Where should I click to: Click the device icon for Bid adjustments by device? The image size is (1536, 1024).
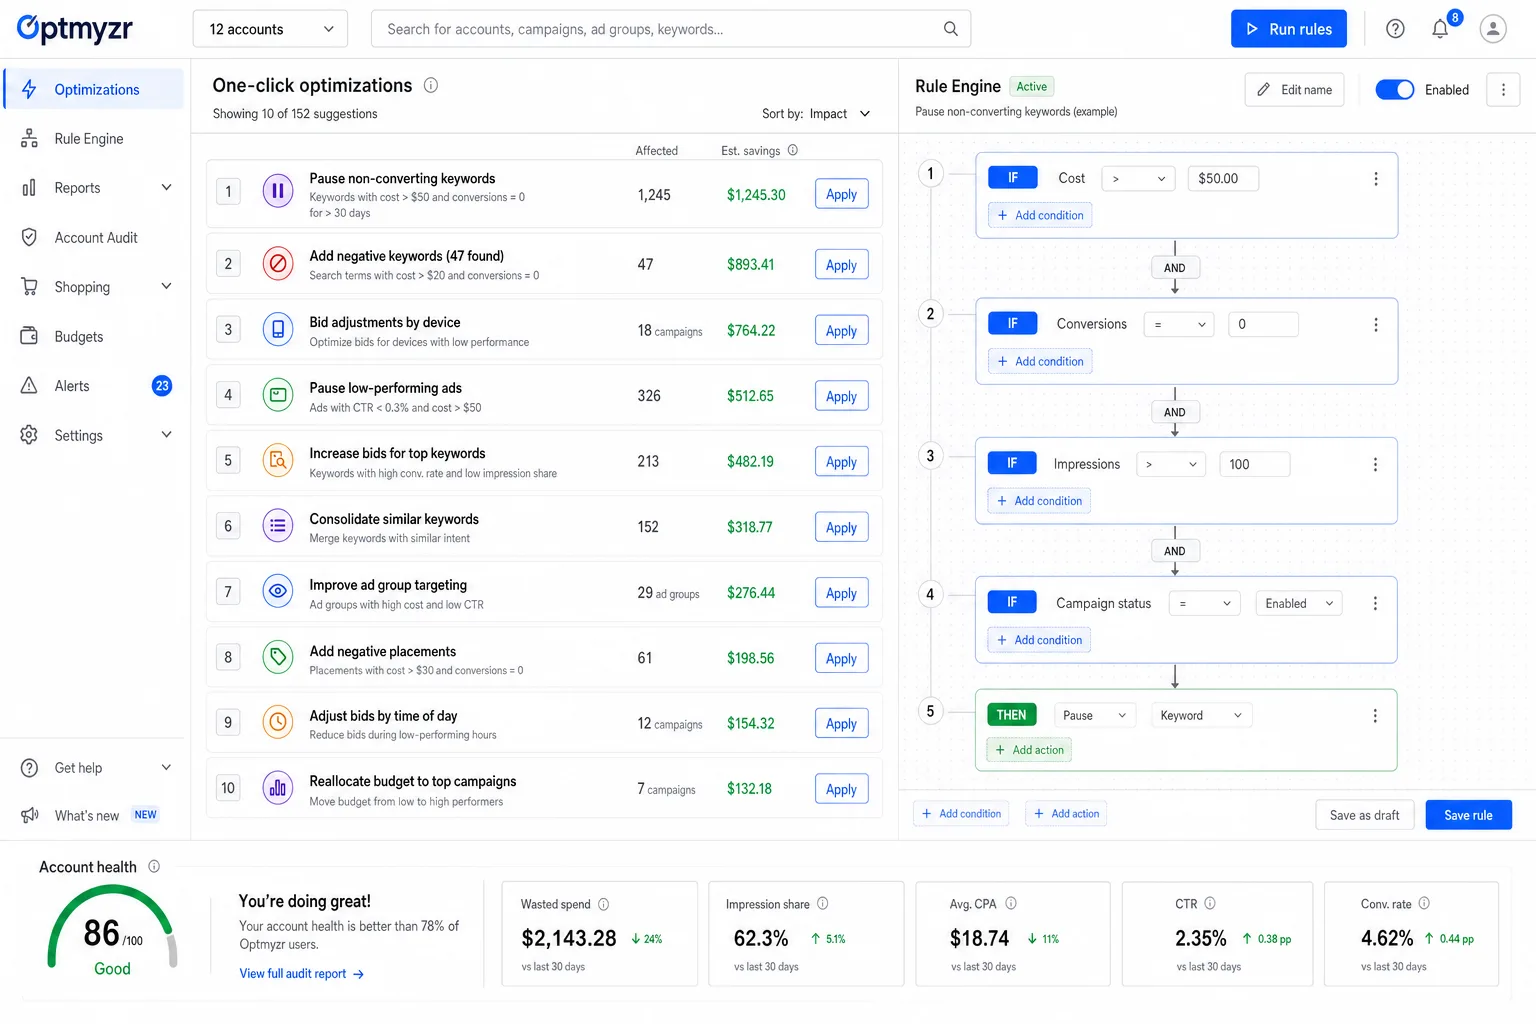tap(278, 329)
